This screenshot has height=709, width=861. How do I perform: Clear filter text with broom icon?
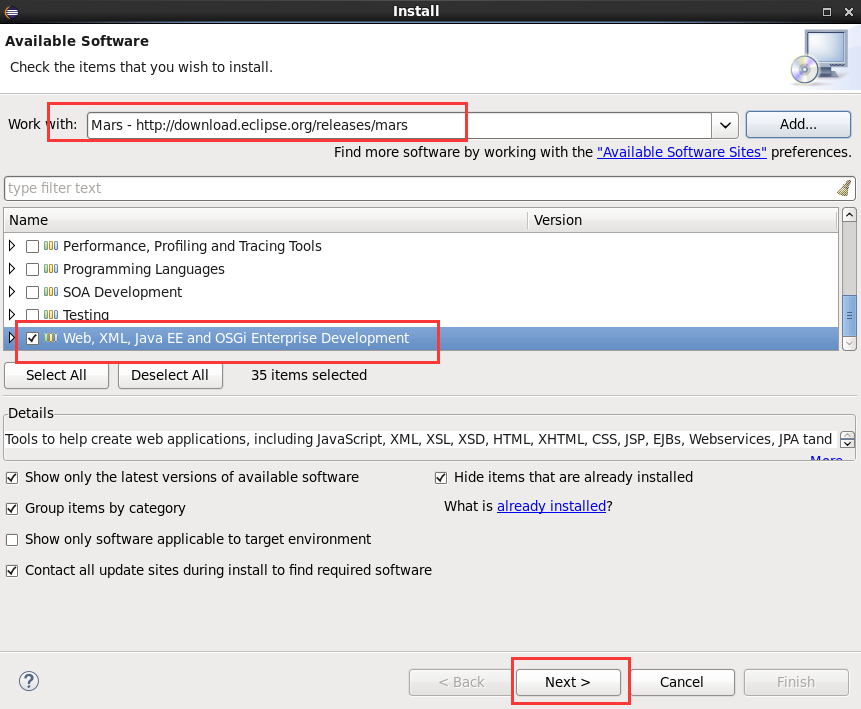coord(844,188)
